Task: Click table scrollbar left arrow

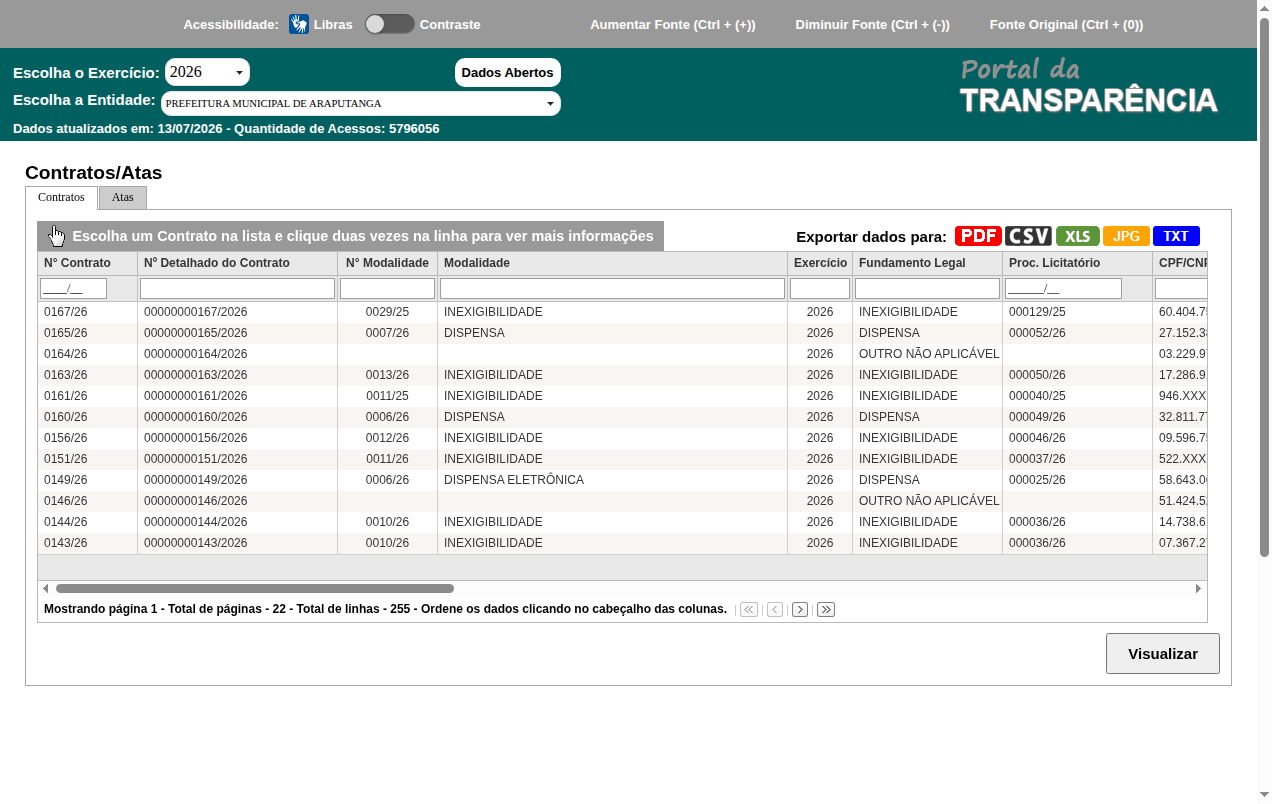Action: [x=45, y=588]
